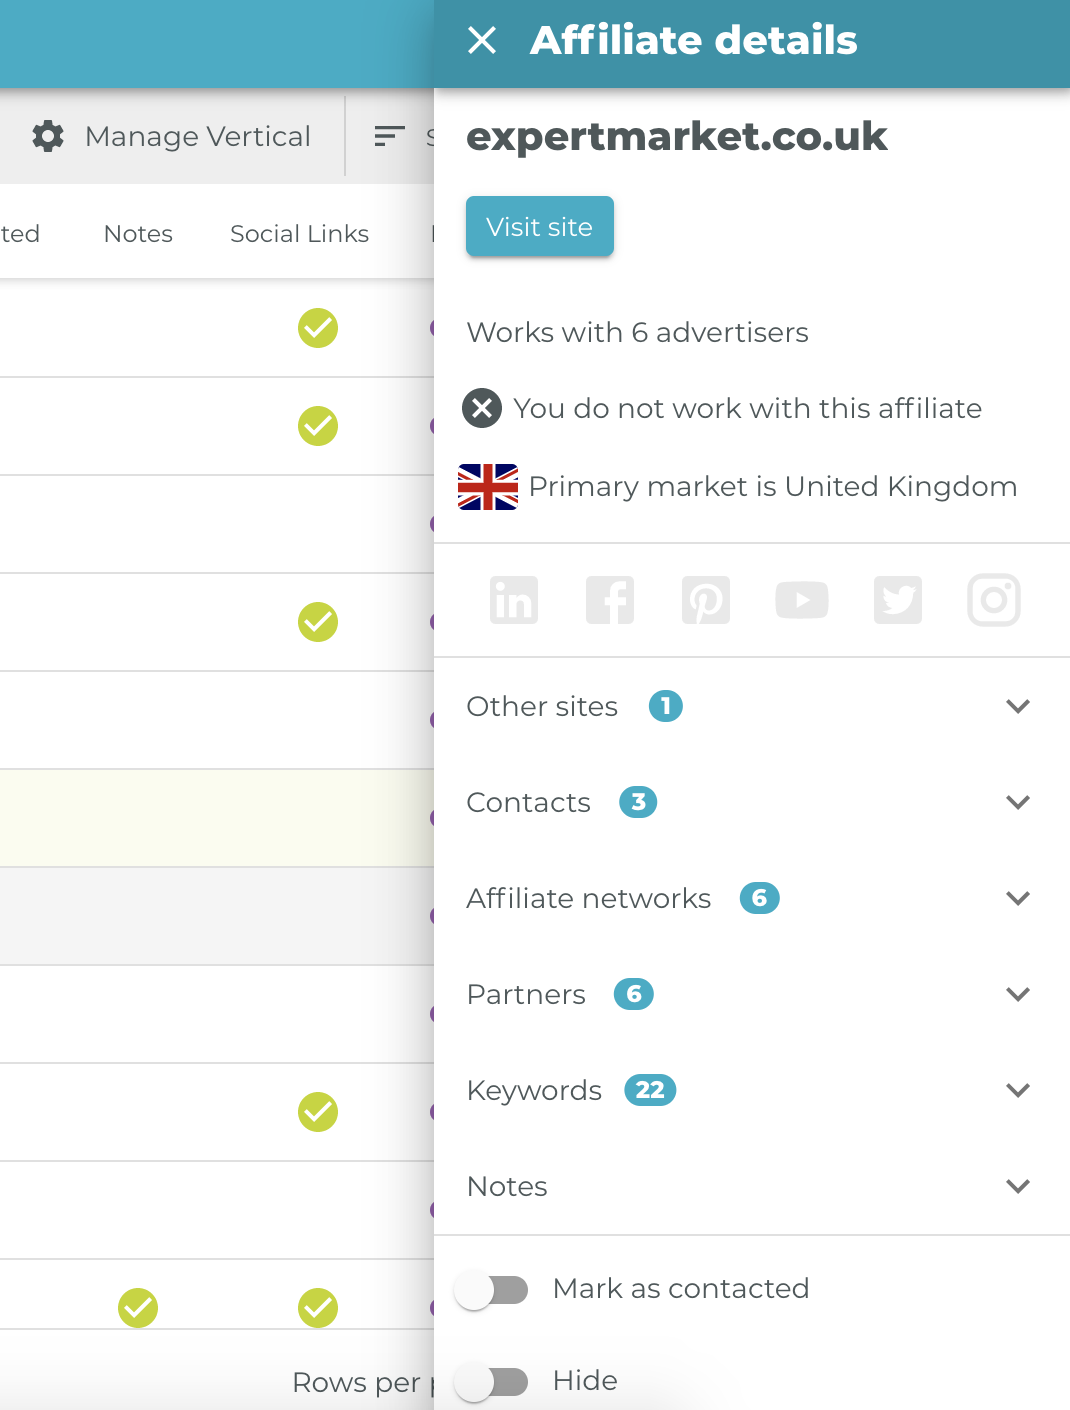
Task: Open the Twitter social icon
Action: click(x=898, y=600)
